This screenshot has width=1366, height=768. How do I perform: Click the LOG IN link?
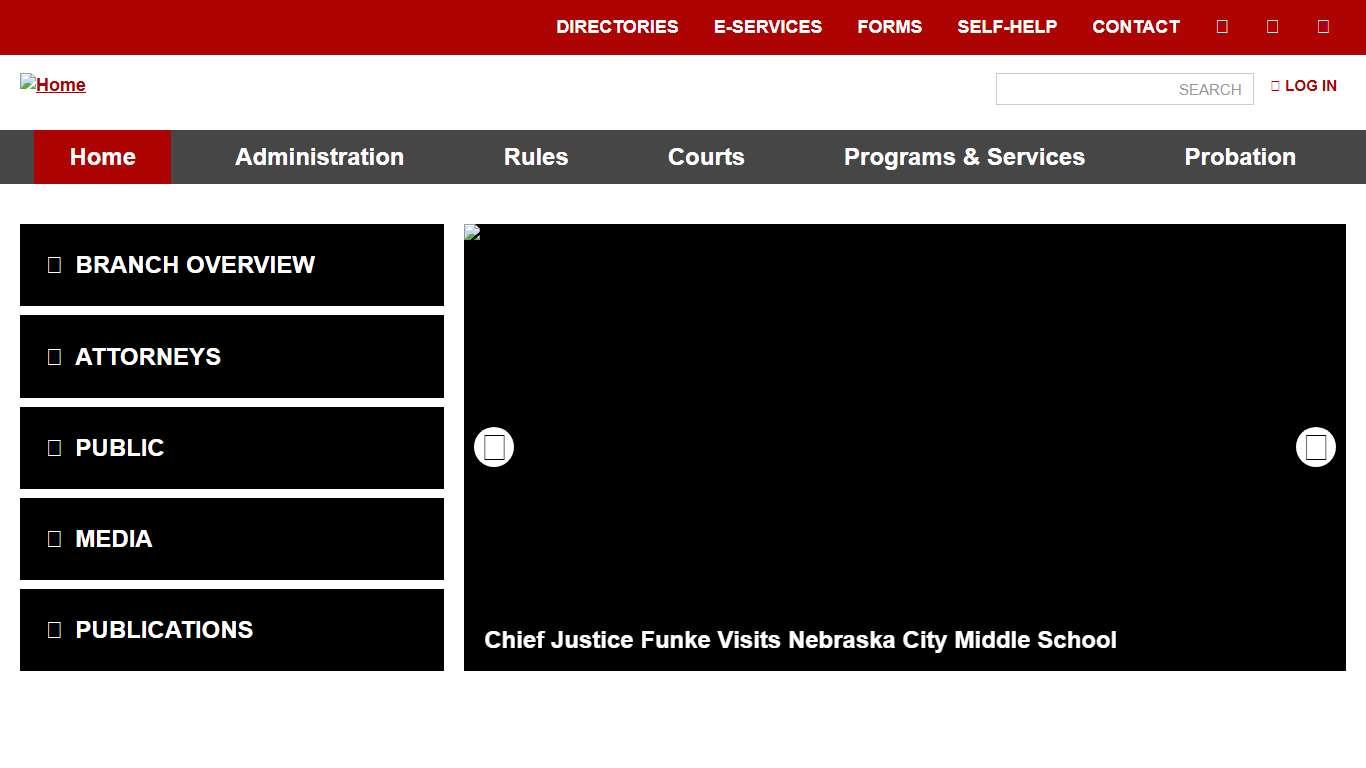click(1311, 85)
